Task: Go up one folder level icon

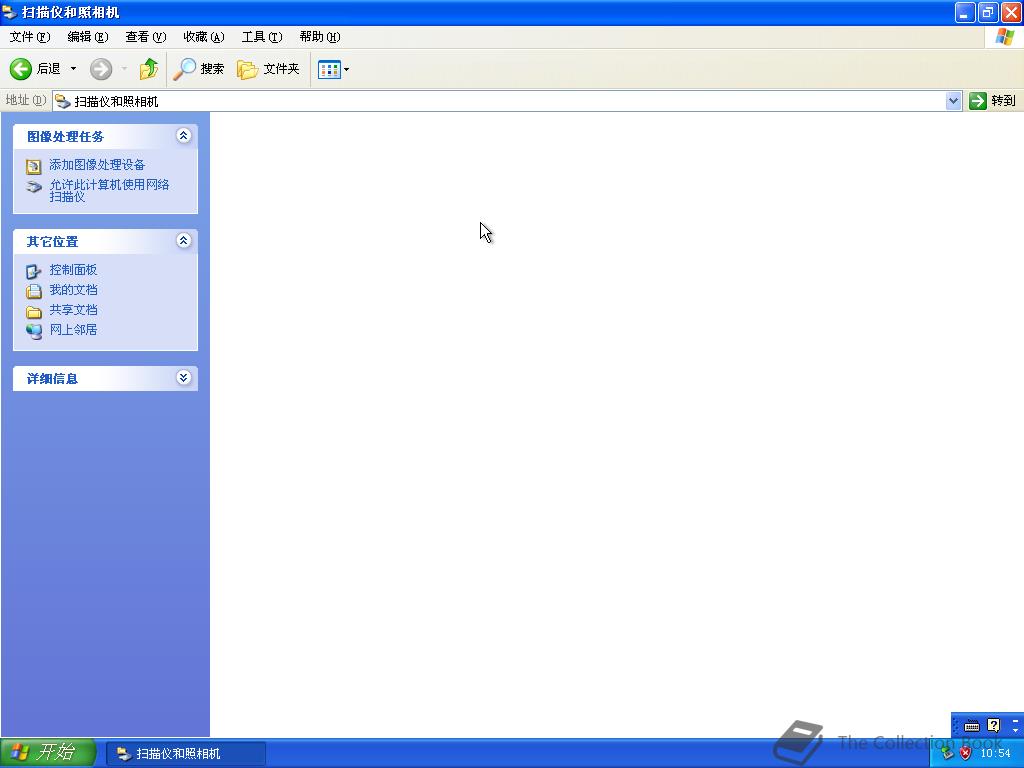Action: [x=149, y=69]
